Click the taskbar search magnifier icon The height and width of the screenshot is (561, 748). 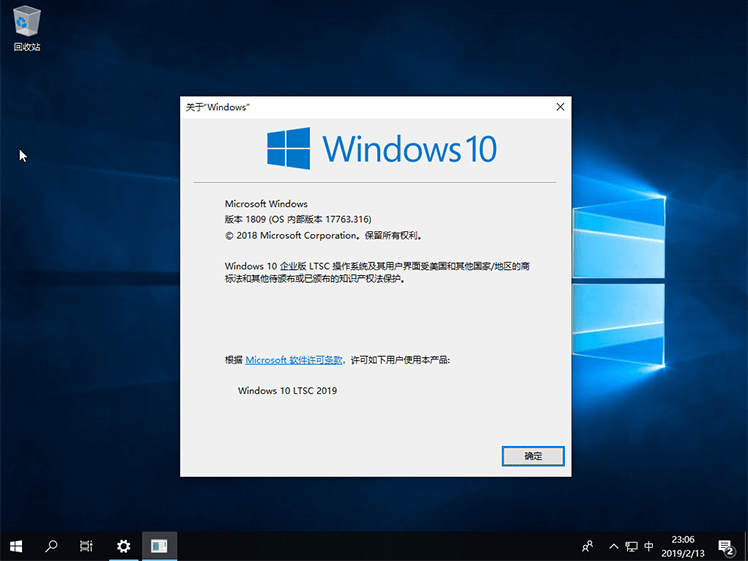tap(52, 546)
